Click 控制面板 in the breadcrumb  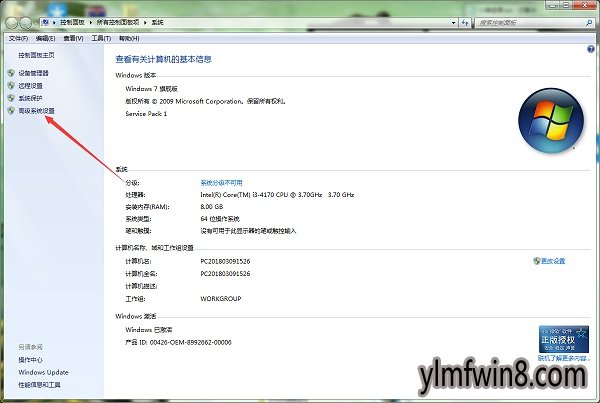[72, 23]
